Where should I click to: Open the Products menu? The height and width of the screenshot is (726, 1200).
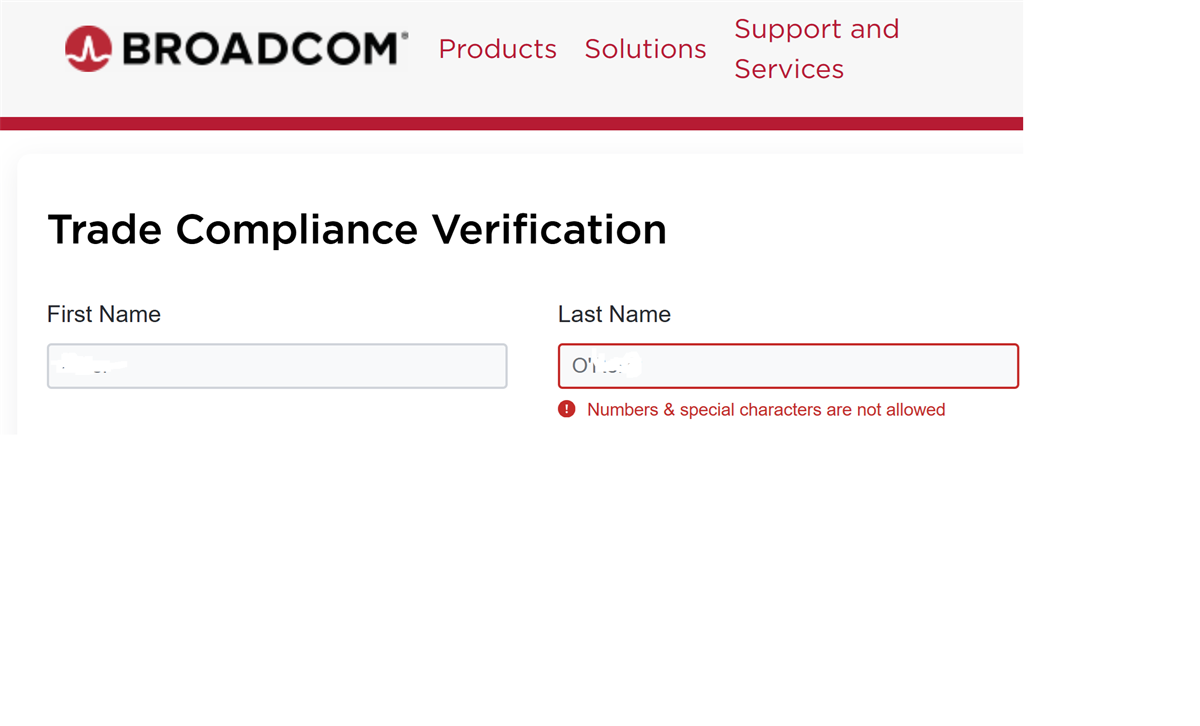(497, 49)
